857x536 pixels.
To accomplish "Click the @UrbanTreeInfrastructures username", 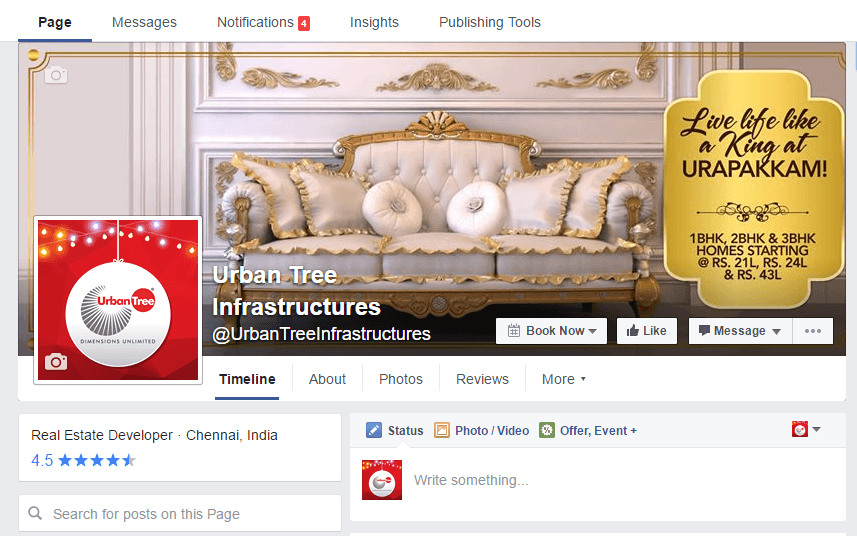I will click(321, 333).
